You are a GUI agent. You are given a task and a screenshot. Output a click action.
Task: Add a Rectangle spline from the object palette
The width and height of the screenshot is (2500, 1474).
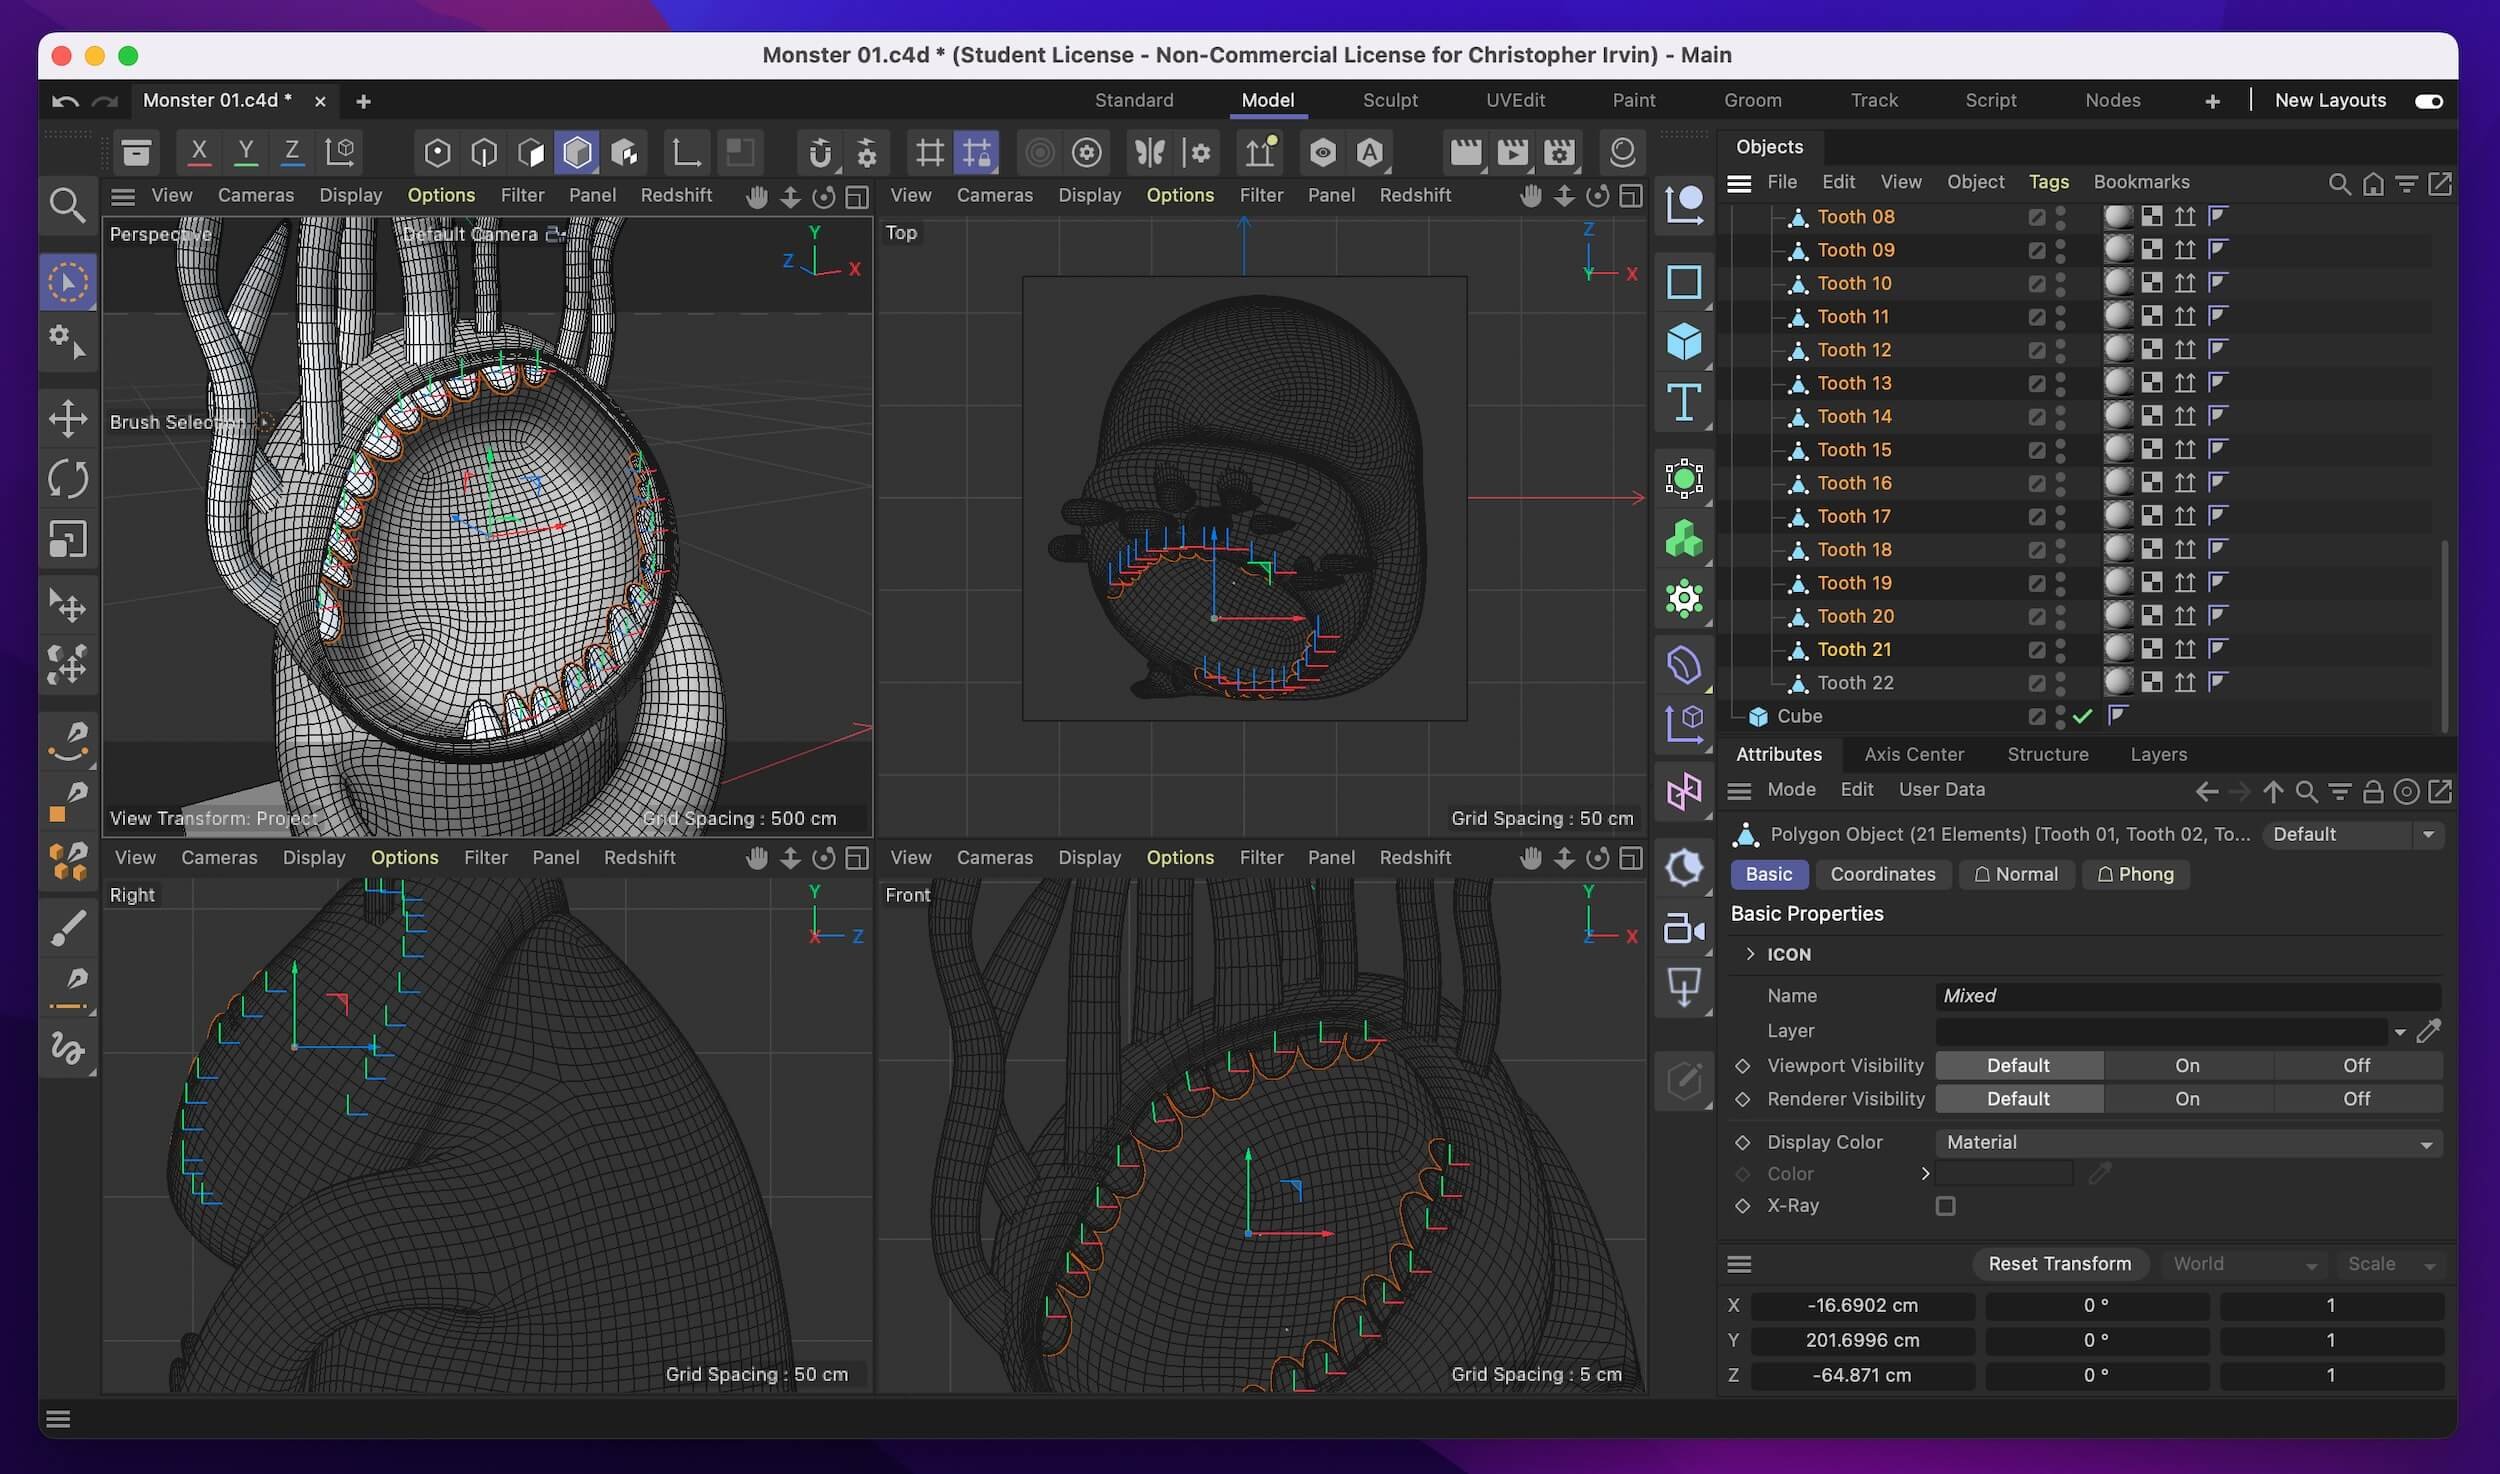[x=1684, y=282]
